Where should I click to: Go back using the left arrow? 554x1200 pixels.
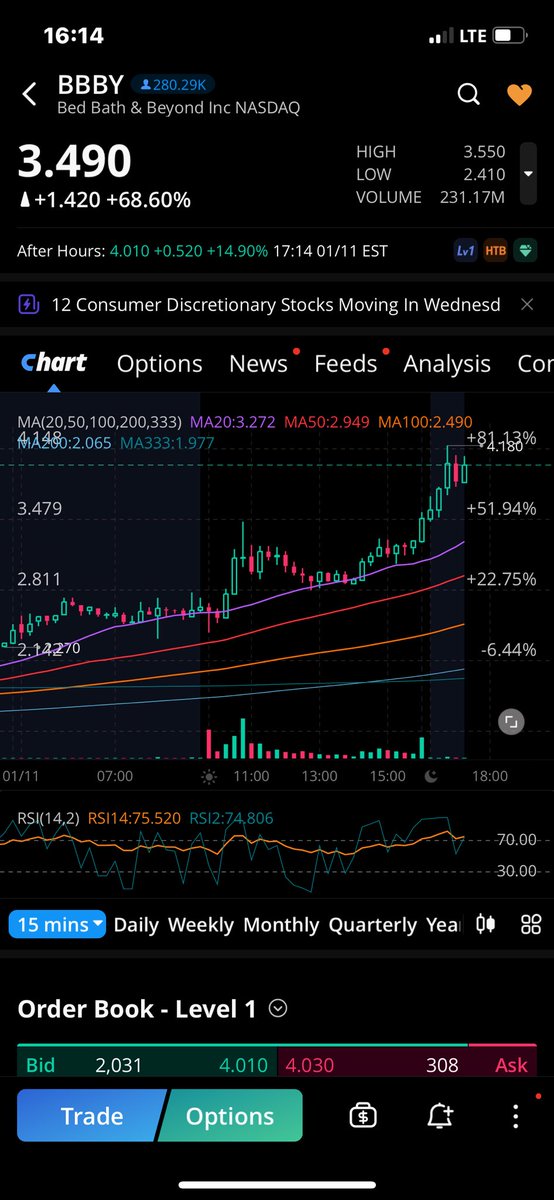click(x=30, y=94)
